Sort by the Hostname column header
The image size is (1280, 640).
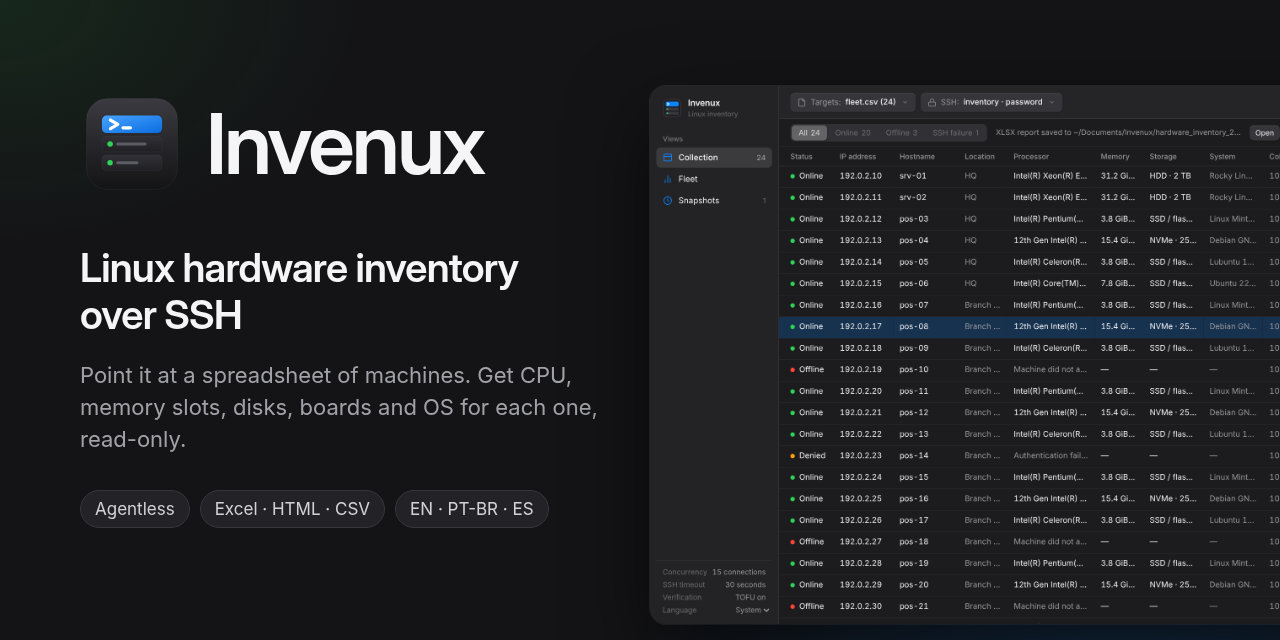[x=917, y=156]
